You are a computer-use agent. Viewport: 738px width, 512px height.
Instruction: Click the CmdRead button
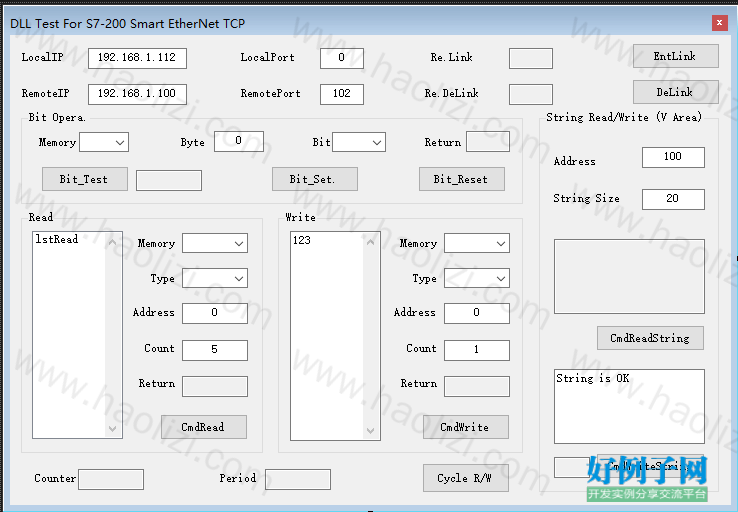[x=204, y=427]
